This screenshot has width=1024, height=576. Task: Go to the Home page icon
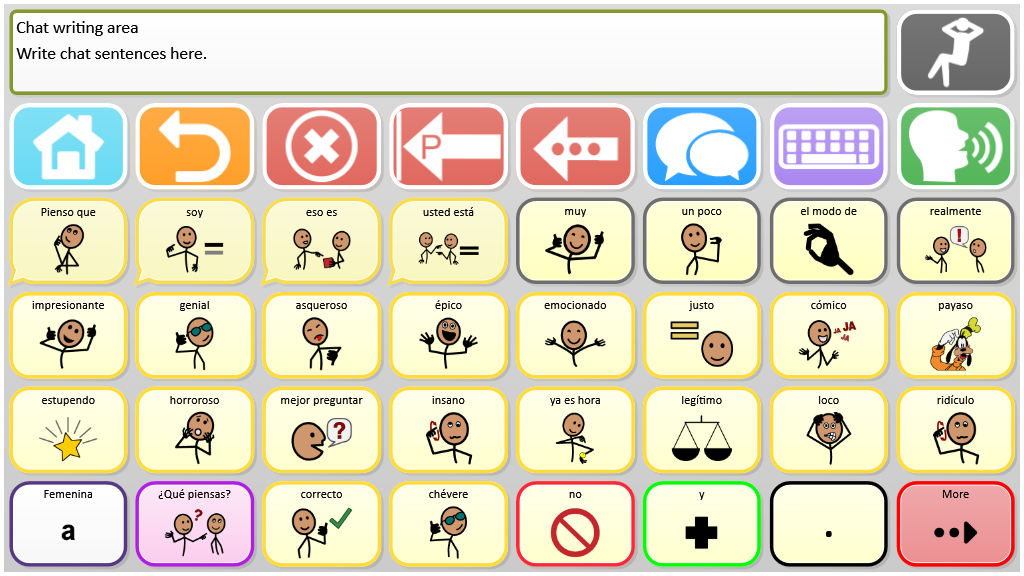pyautogui.click(x=68, y=146)
